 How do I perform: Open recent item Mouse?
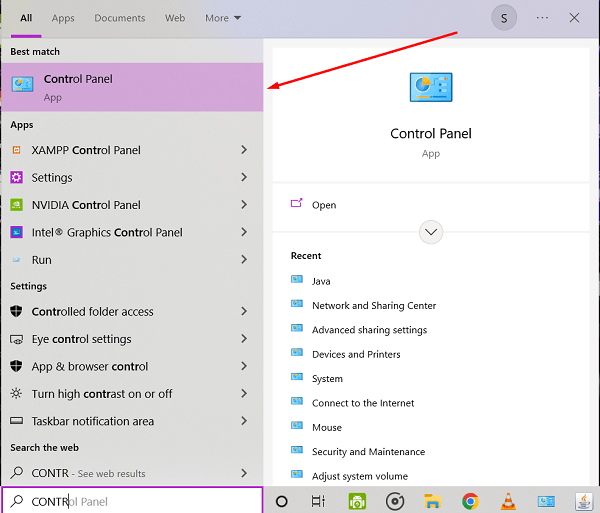point(327,427)
